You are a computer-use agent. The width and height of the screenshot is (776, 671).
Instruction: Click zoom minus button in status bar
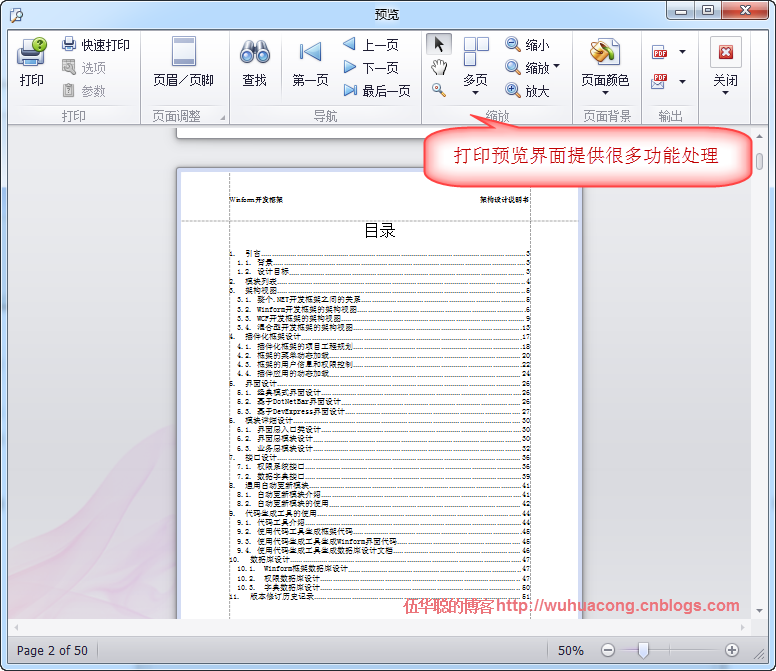[608, 650]
